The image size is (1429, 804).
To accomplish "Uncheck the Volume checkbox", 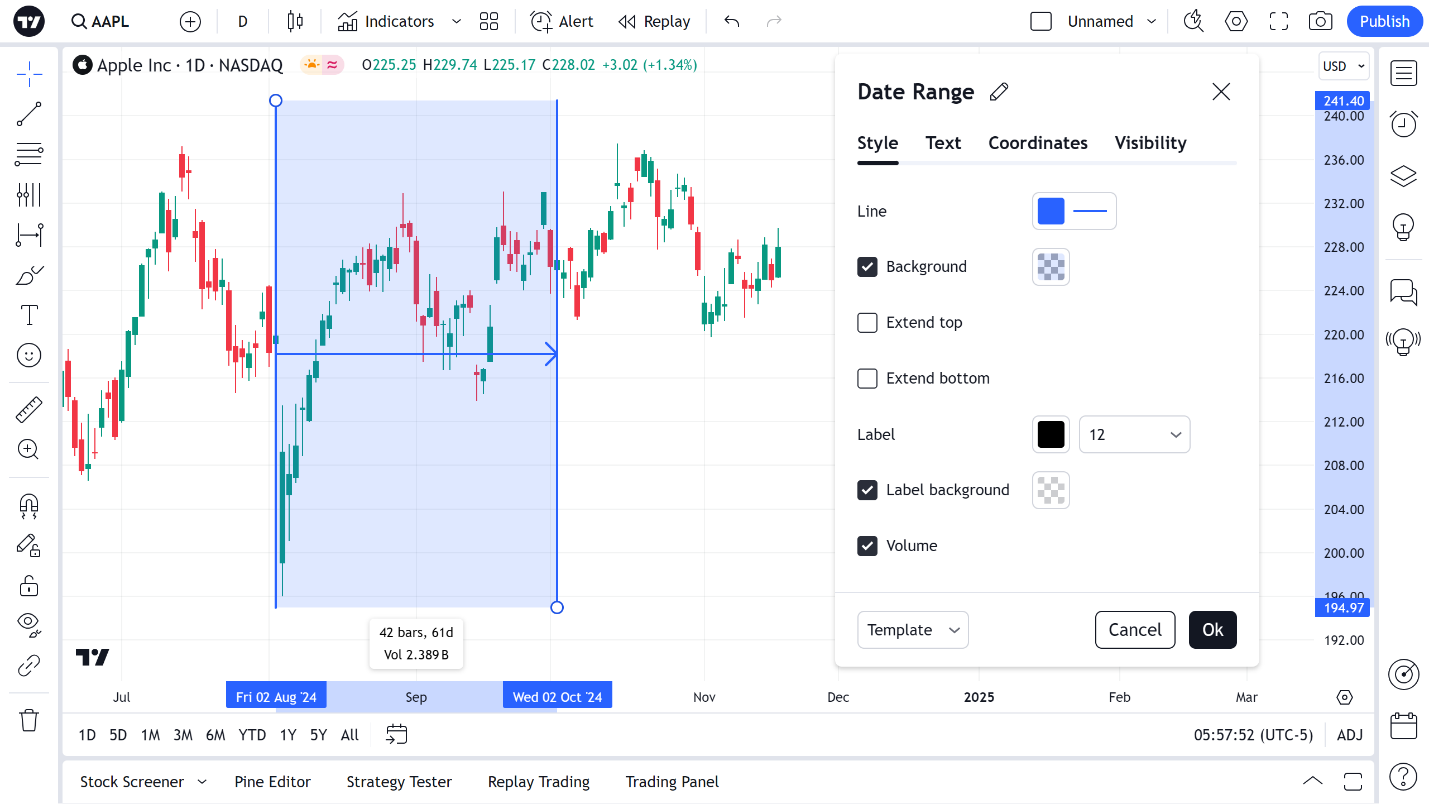I will [x=868, y=546].
